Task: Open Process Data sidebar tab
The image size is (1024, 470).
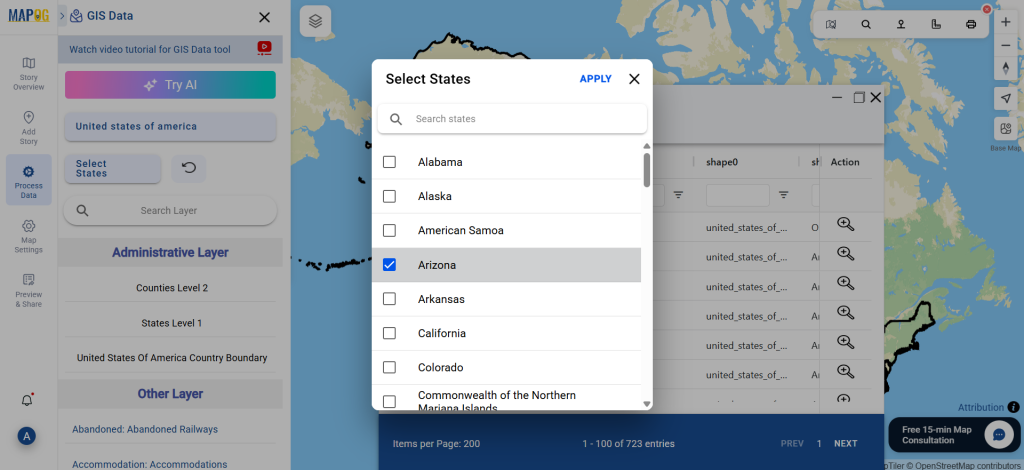Action: [29, 180]
